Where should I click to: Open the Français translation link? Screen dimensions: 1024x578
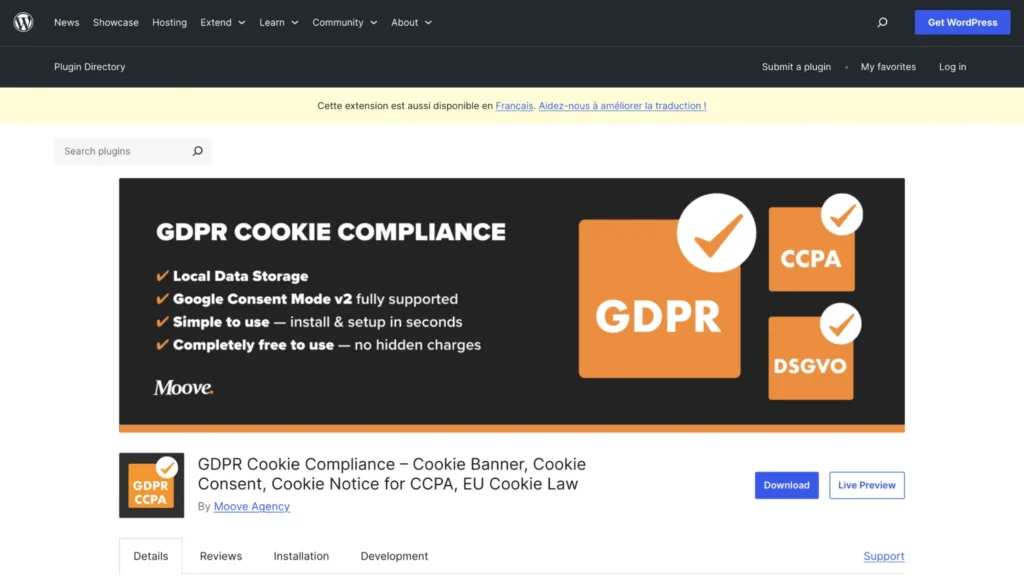tap(513, 105)
